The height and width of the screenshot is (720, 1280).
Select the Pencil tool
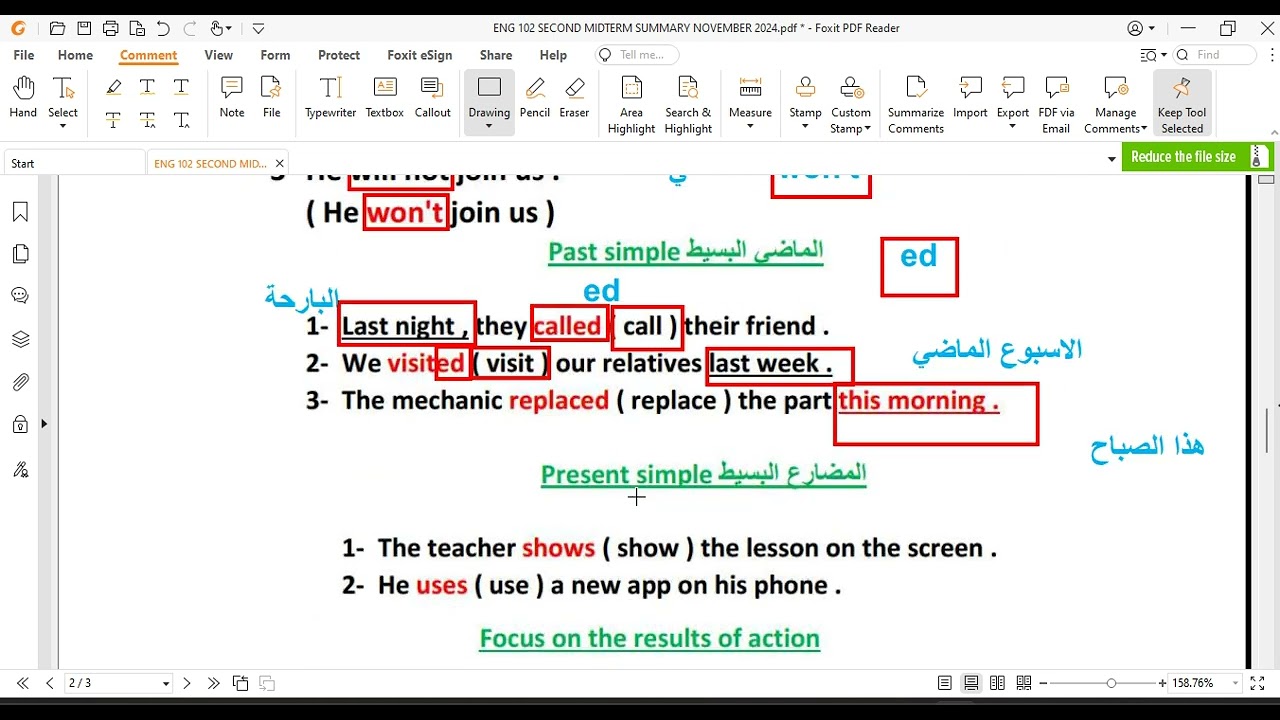[x=535, y=97]
